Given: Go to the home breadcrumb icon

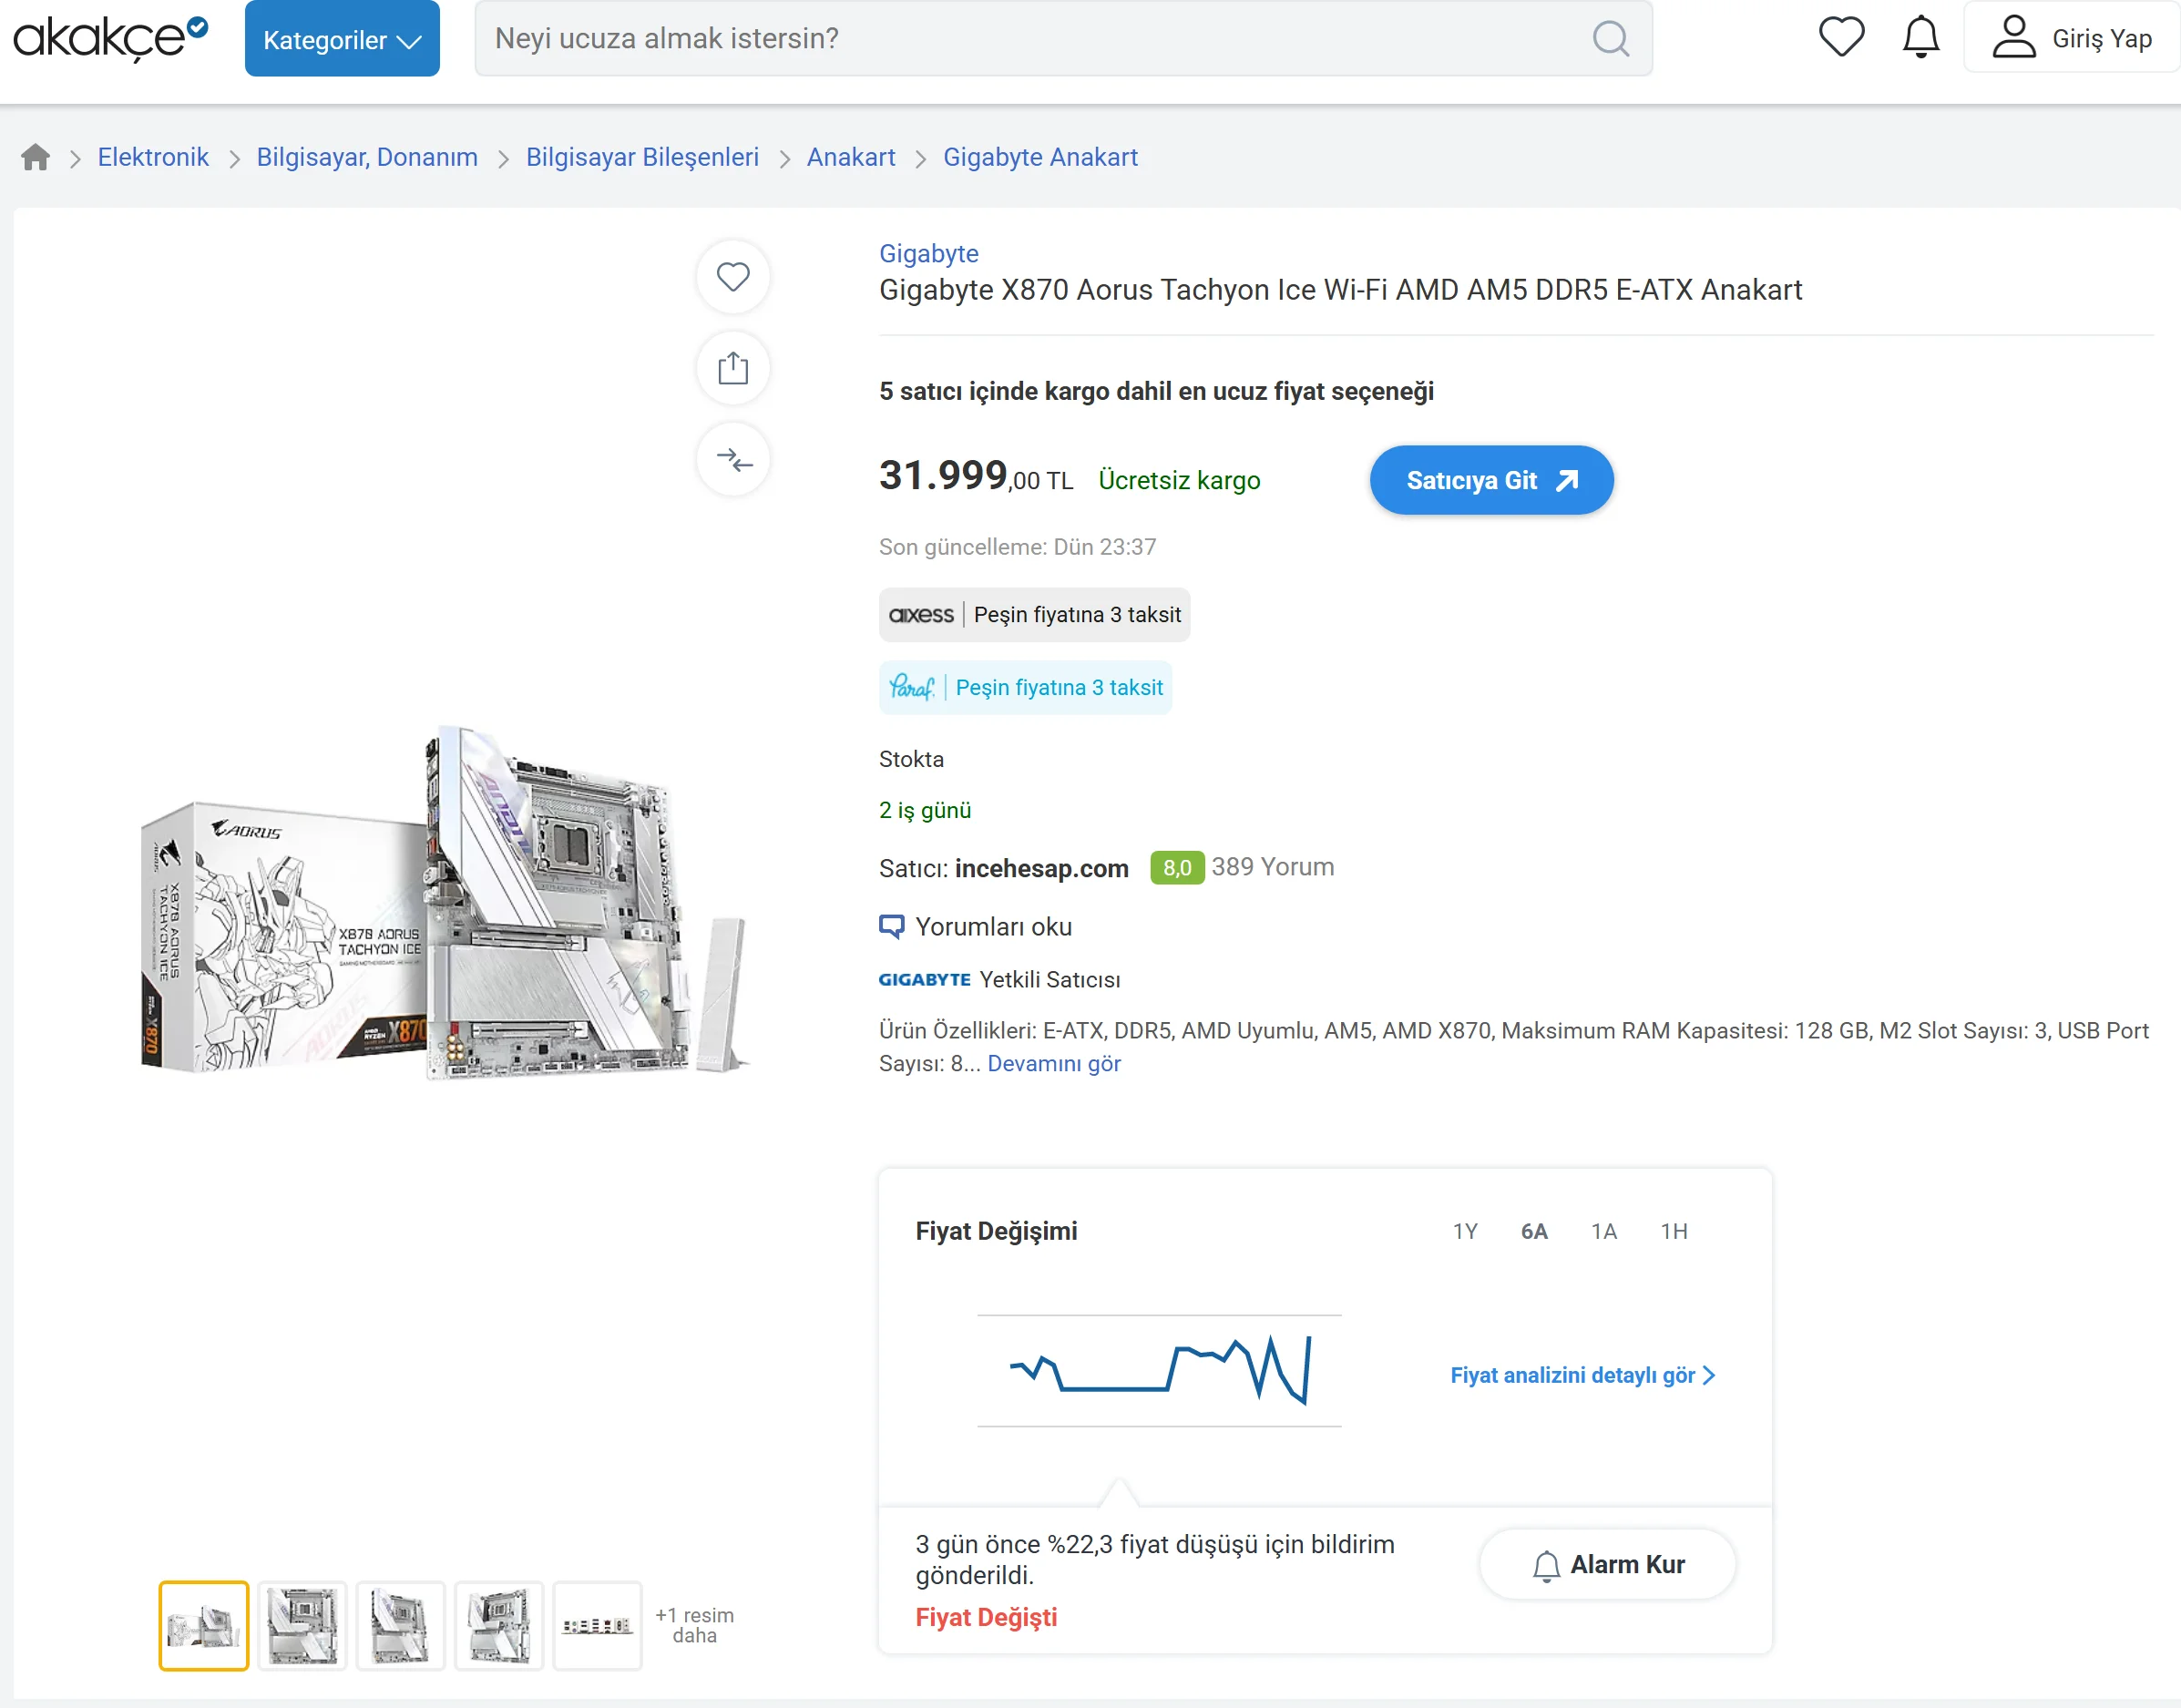Looking at the screenshot, I should pos(36,157).
